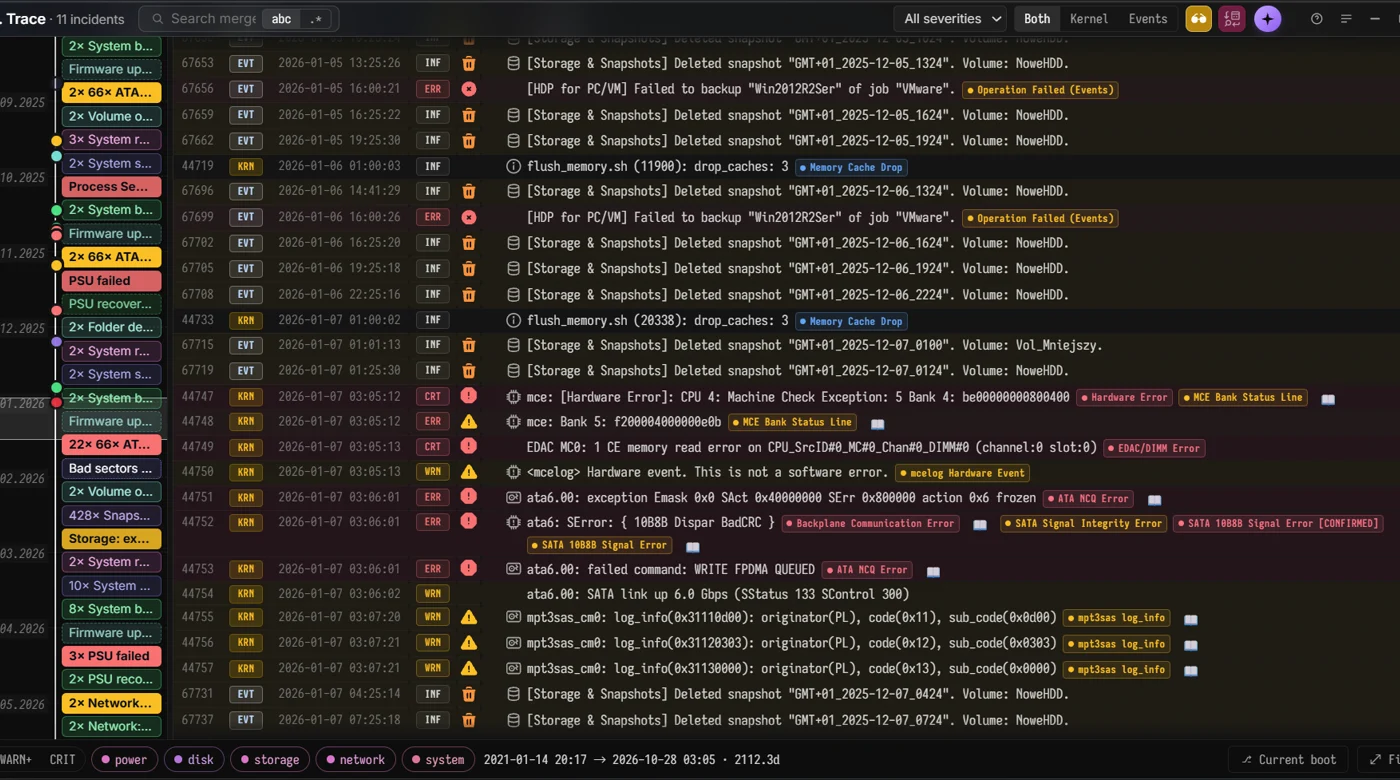Click the book icon on the ata6.00 exception row

tap(1154, 500)
